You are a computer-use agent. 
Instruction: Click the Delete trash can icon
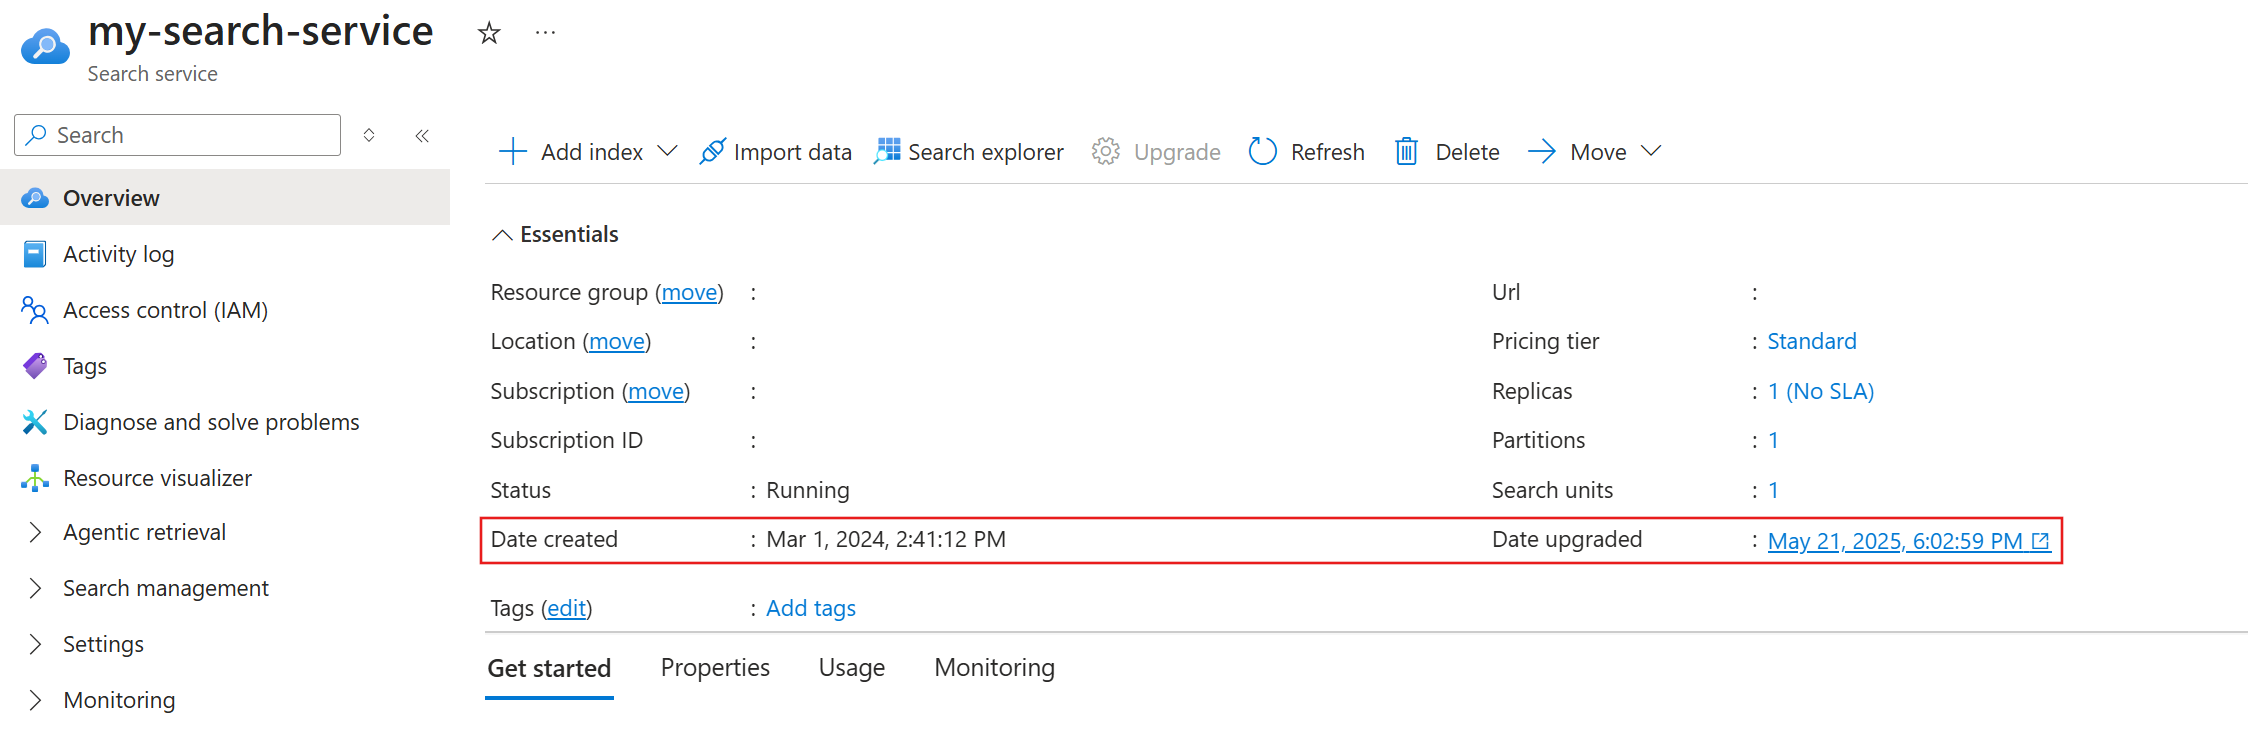[1406, 151]
